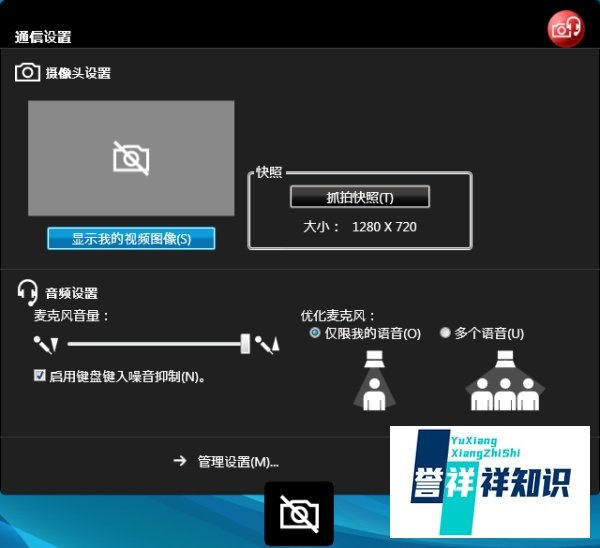Click the snapshot size value 1280 X 720
Viewport: 600px width, 548px height.
[x=384, y=227]
